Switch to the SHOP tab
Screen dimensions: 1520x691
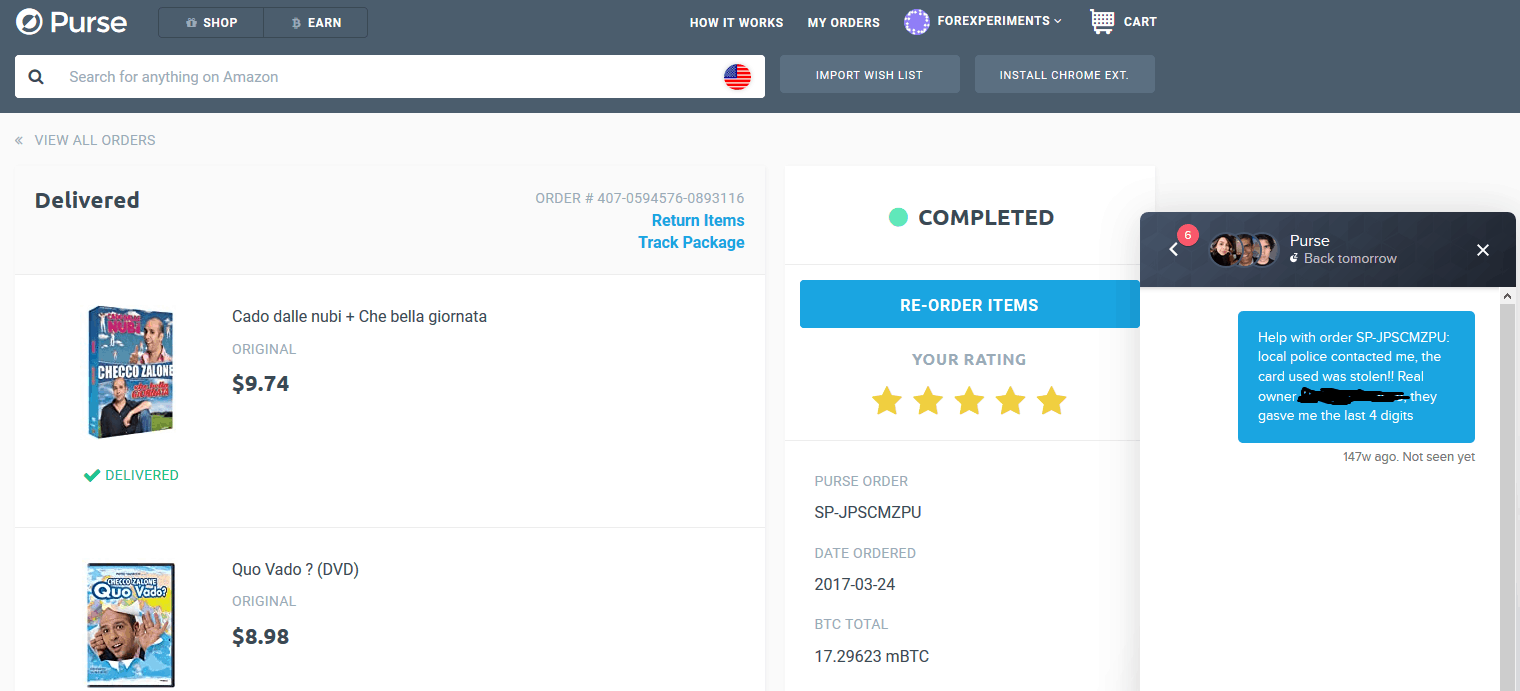211,22
